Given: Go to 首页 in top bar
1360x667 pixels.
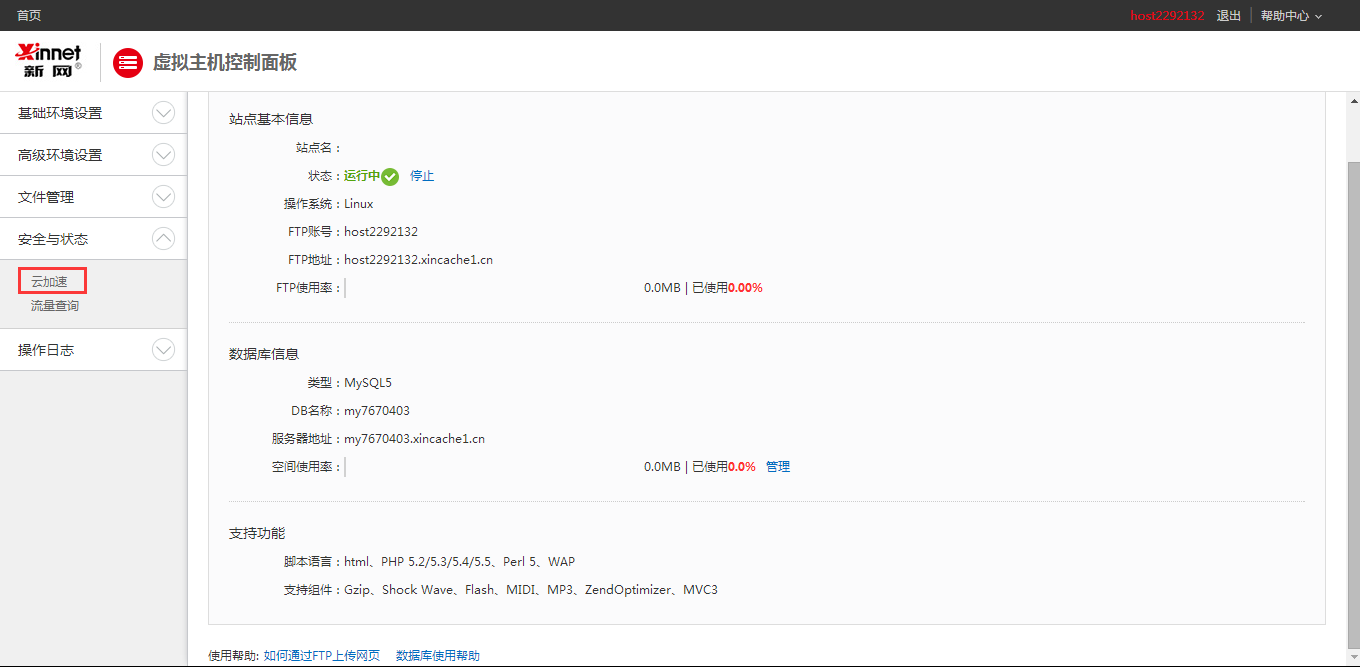Looking at the screenshot, I should tap(29, 16).
